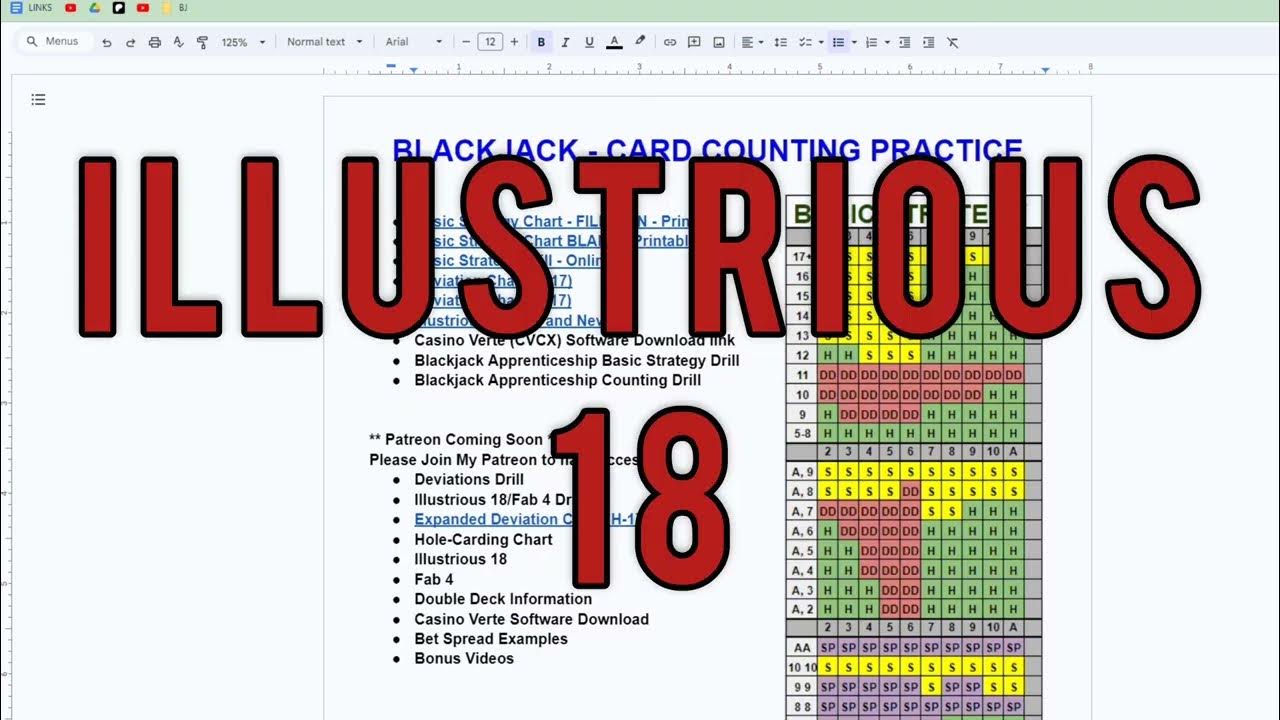1280x720 pixels.
Task: Click the 'Deviations Drill' bullet
Action: pyautogui.click(x=469, y=479)
